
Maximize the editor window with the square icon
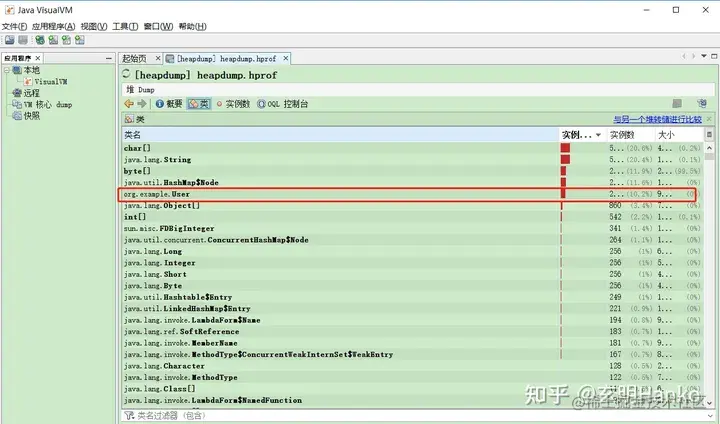coord(714,56)
